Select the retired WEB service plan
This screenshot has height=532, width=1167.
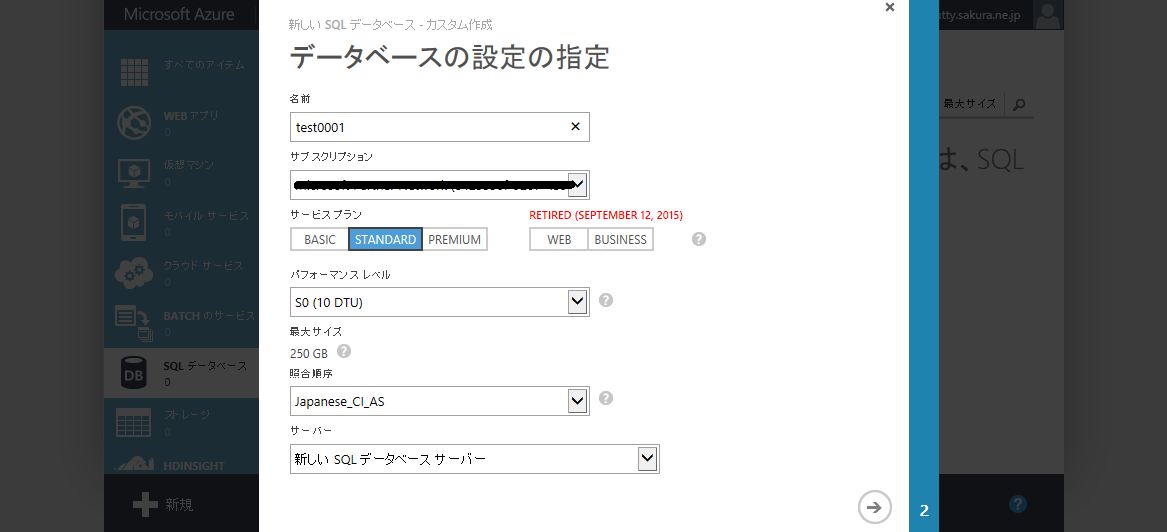pyautogui.click(x=559, y=240)
